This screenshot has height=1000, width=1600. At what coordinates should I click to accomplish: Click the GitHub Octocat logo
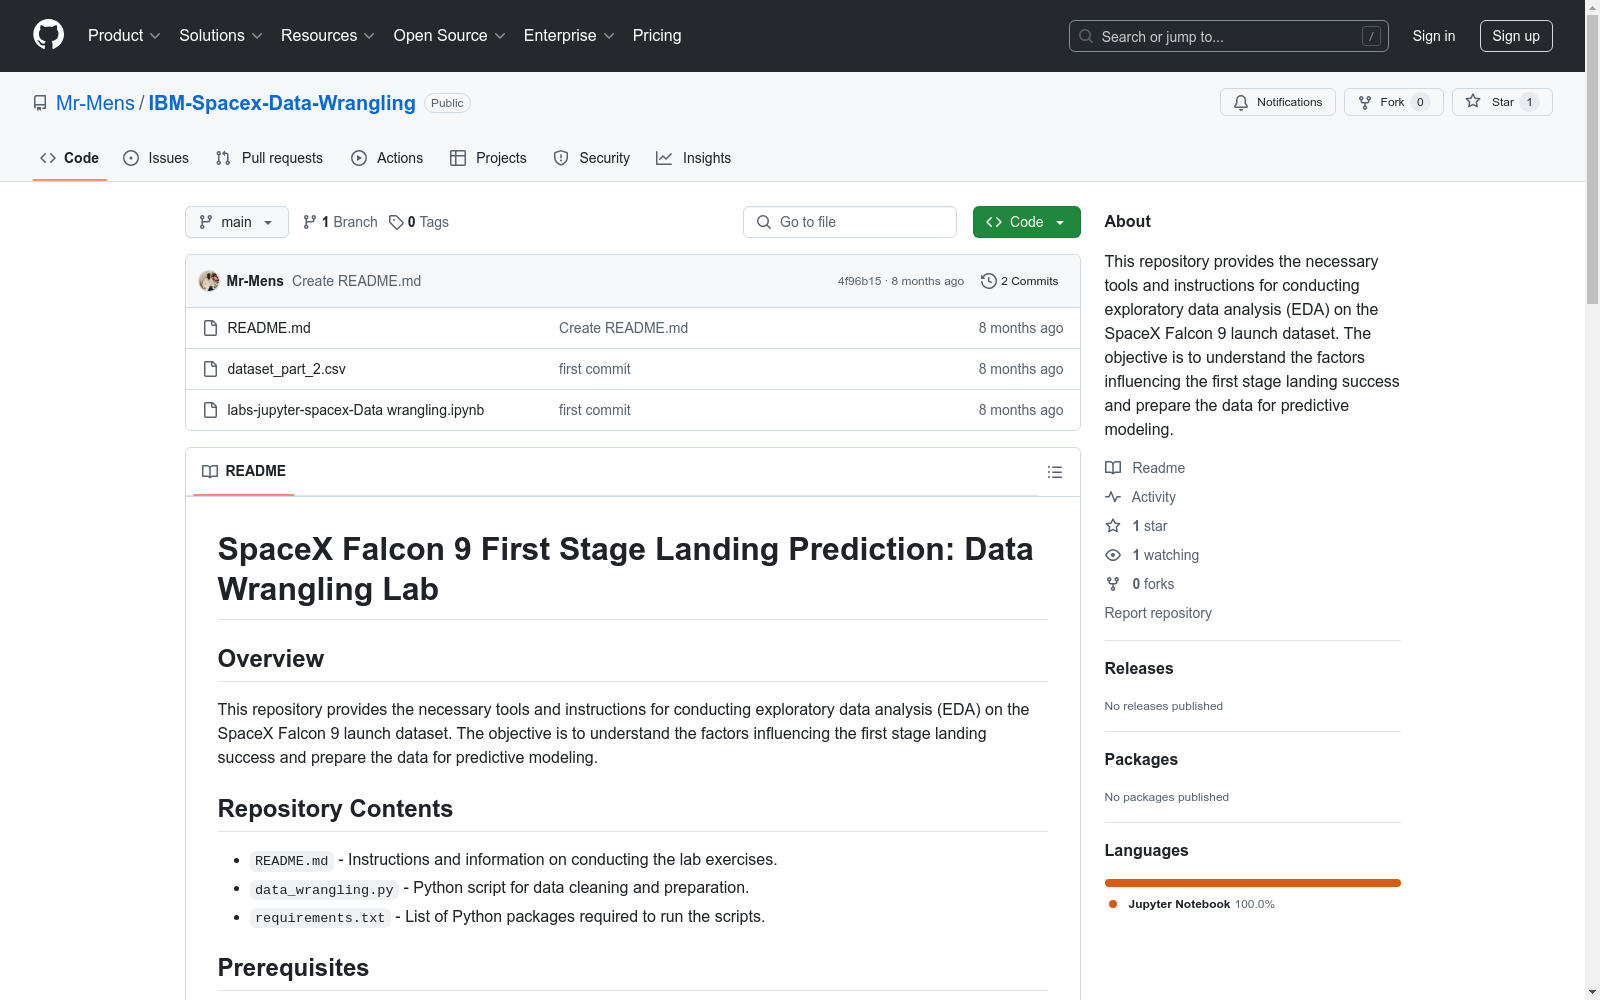pyautogui.click(x=48, y=35)
